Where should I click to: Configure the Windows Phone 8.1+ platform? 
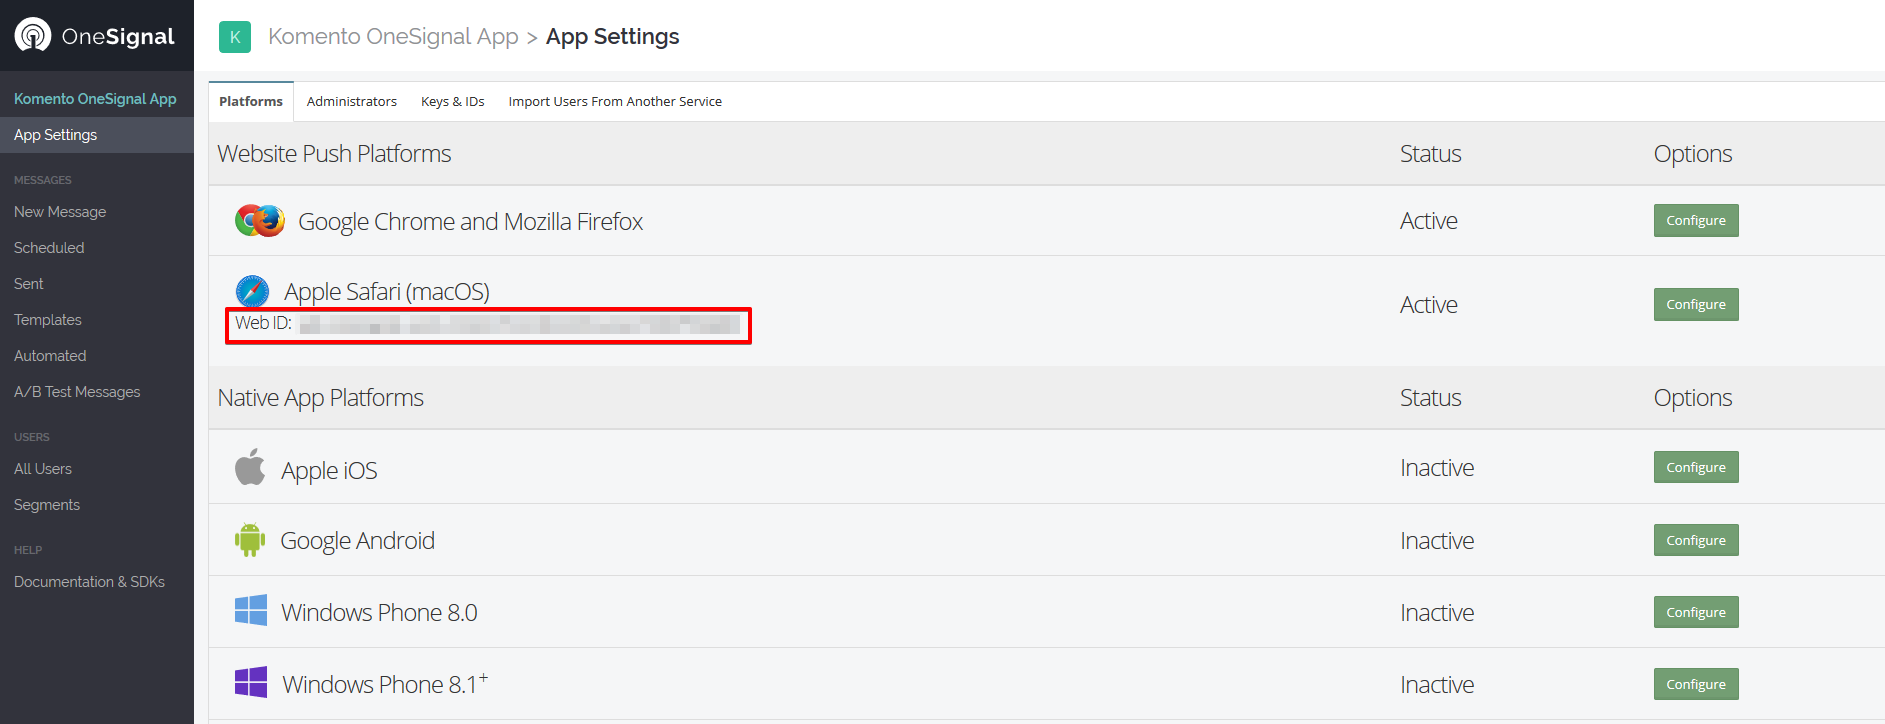(x=1696, y=684)
